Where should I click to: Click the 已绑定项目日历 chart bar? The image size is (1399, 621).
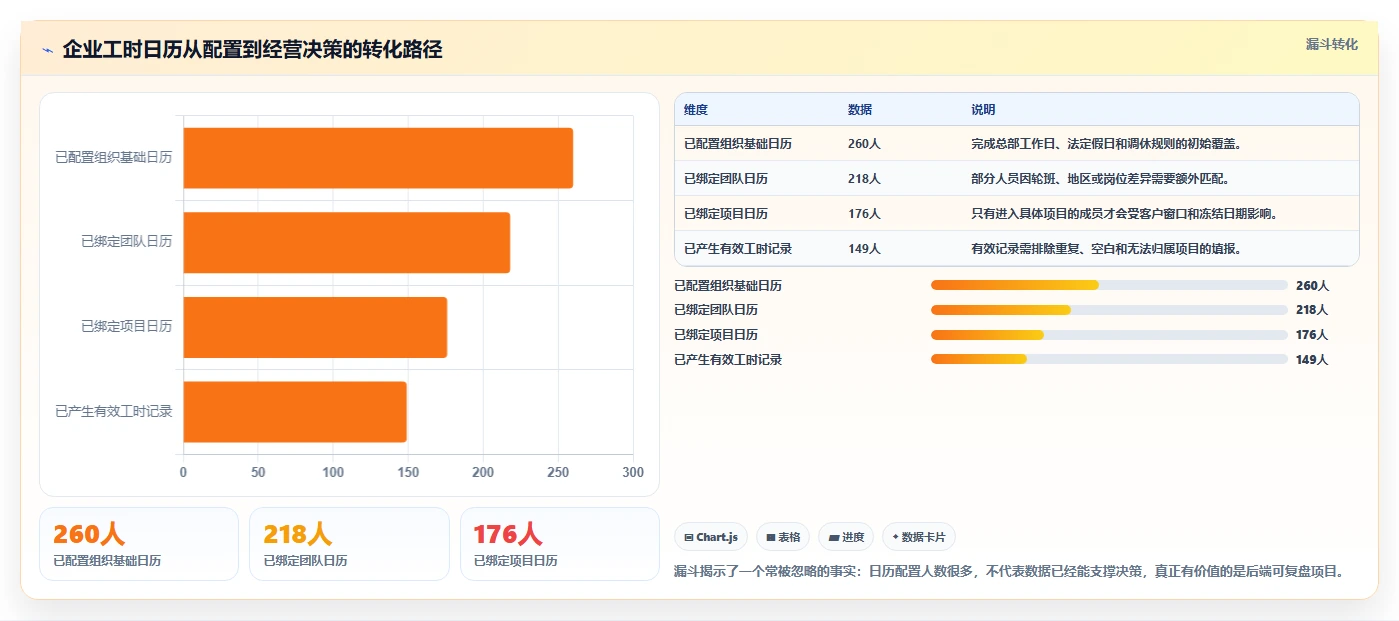click(315, 327)
